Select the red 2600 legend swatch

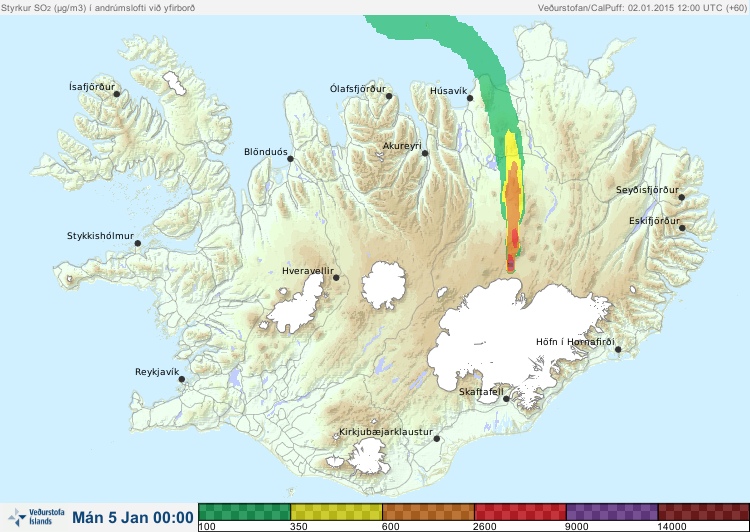520,512
